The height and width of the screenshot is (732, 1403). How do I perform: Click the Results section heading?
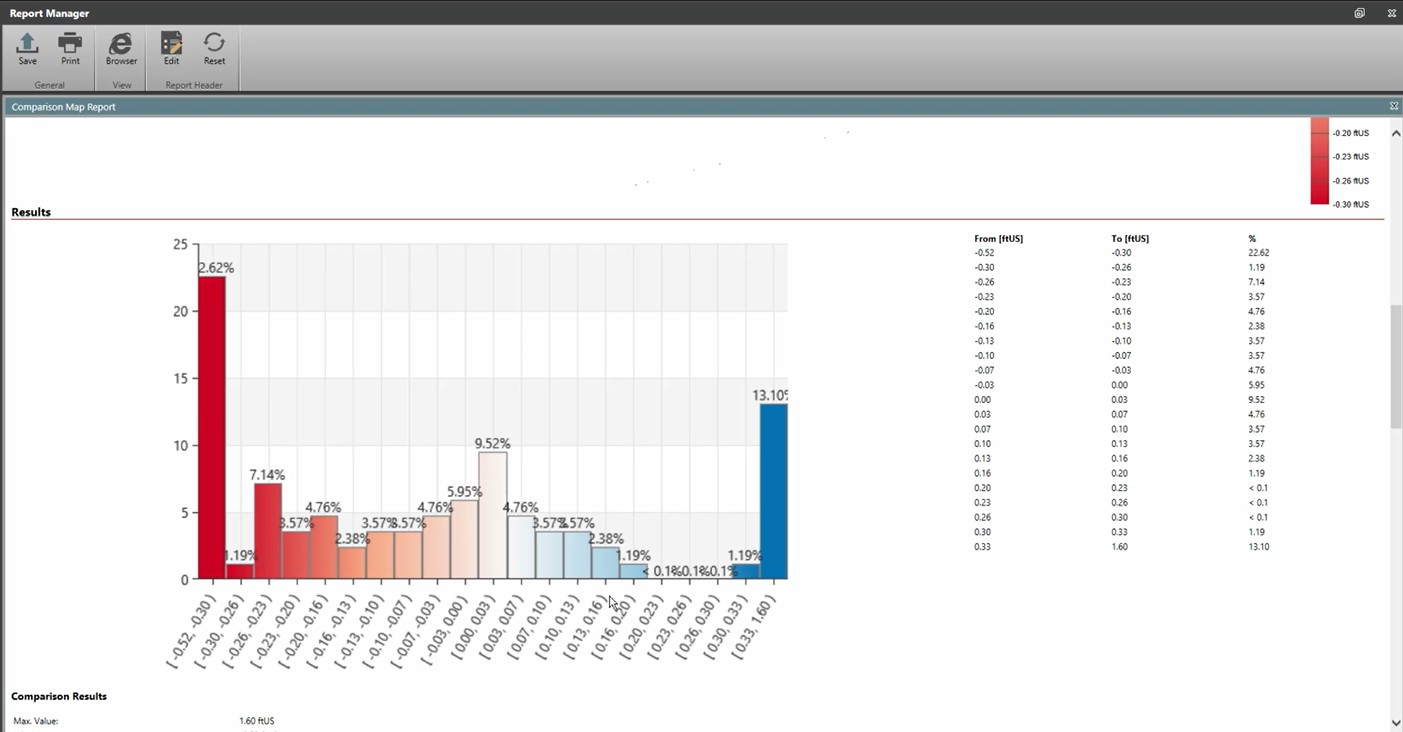click(31, 212)
